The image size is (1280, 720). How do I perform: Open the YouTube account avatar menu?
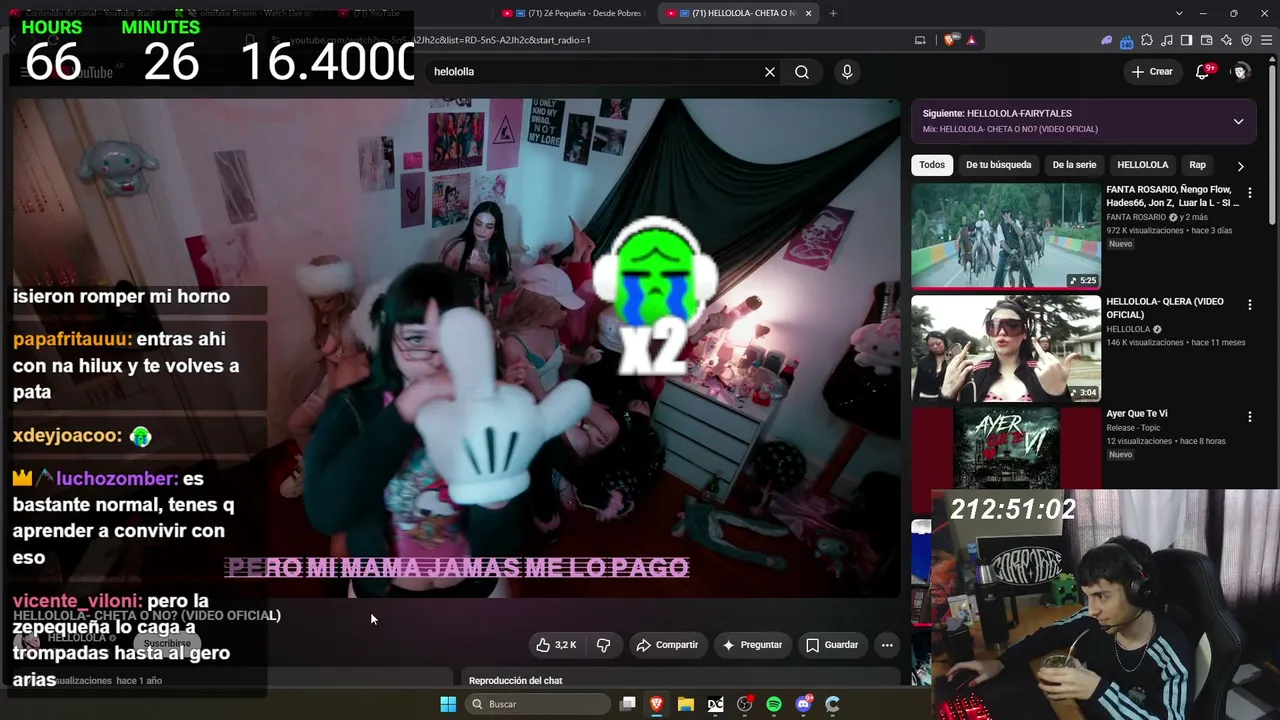click(1241, 72)
